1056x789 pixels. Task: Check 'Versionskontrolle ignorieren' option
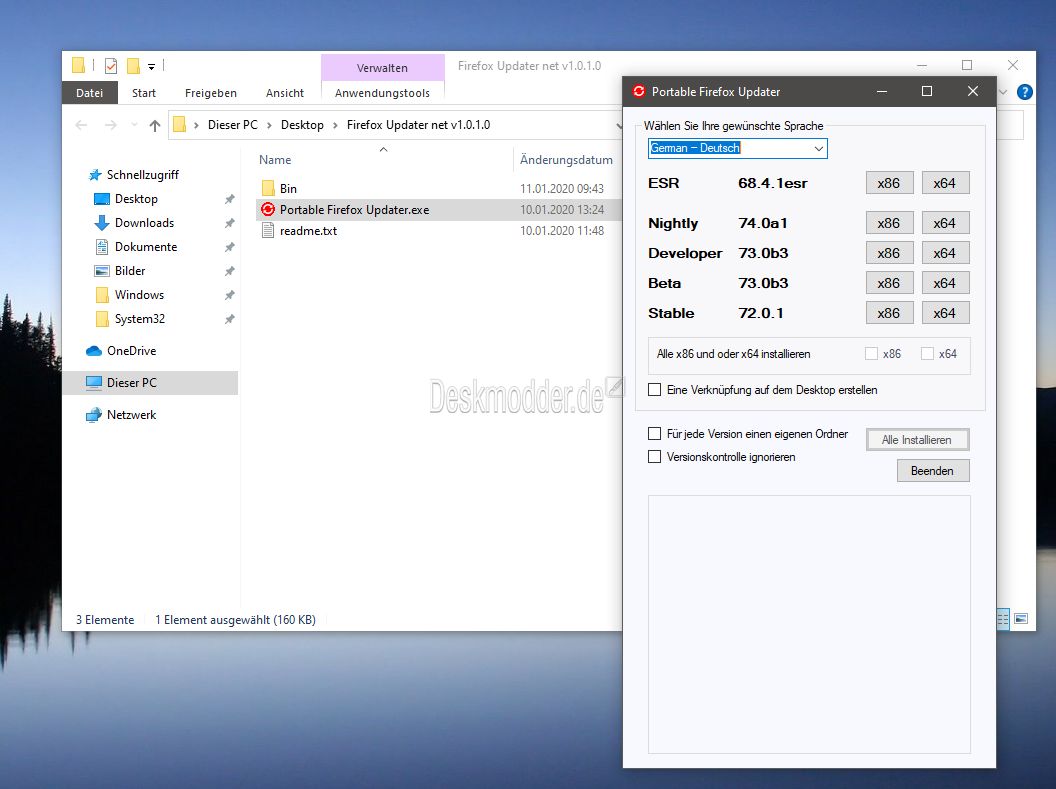pyautogui.click(x=654, y=456)
